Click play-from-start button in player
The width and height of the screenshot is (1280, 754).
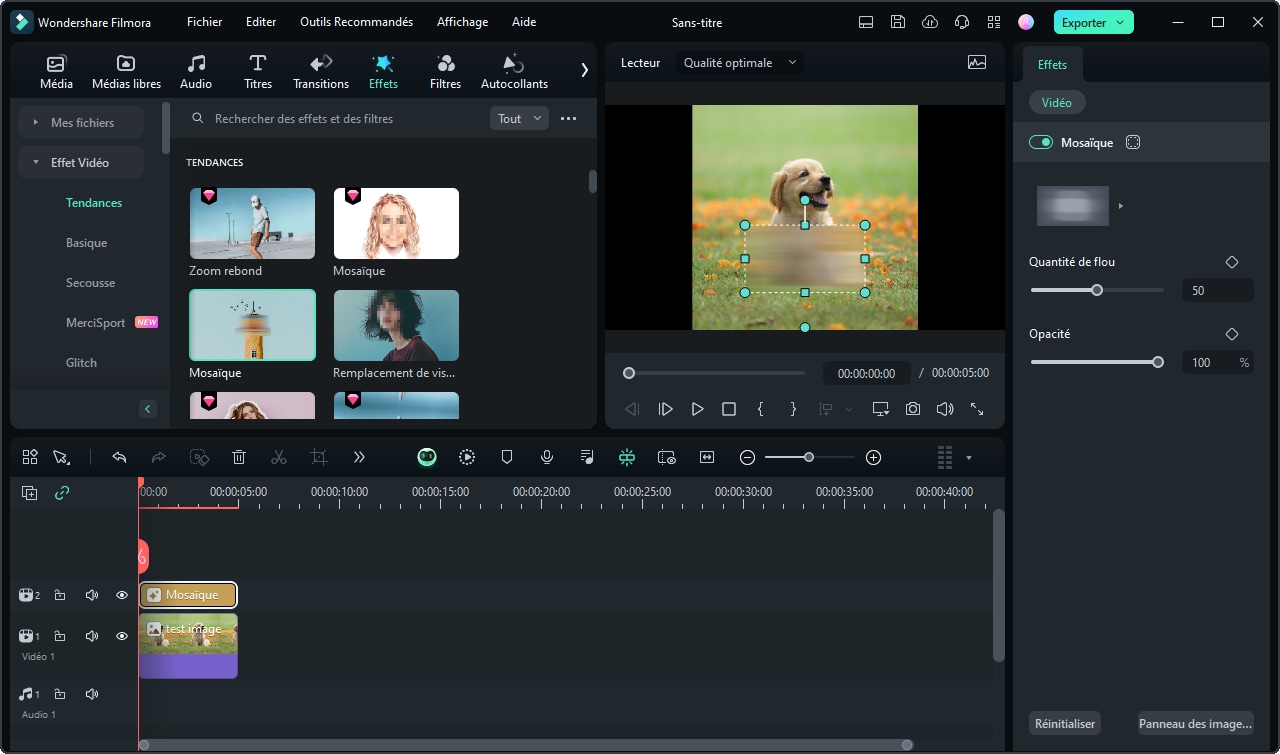[665, 409]
